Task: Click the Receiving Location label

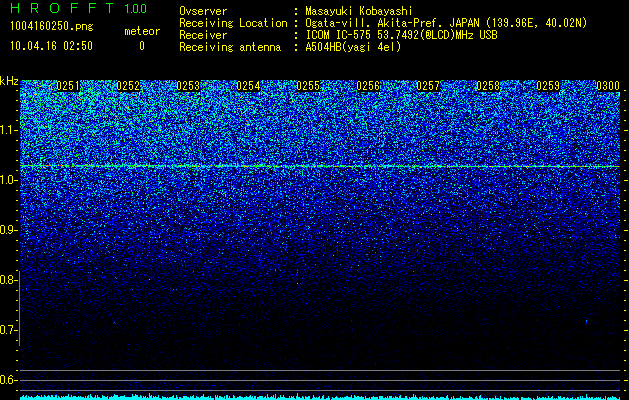Action: tap(233, 23)
